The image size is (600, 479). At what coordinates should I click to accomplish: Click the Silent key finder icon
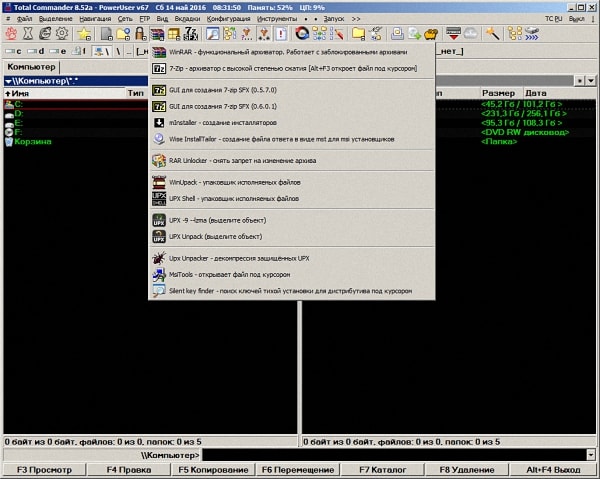click(x=160, y=291)
